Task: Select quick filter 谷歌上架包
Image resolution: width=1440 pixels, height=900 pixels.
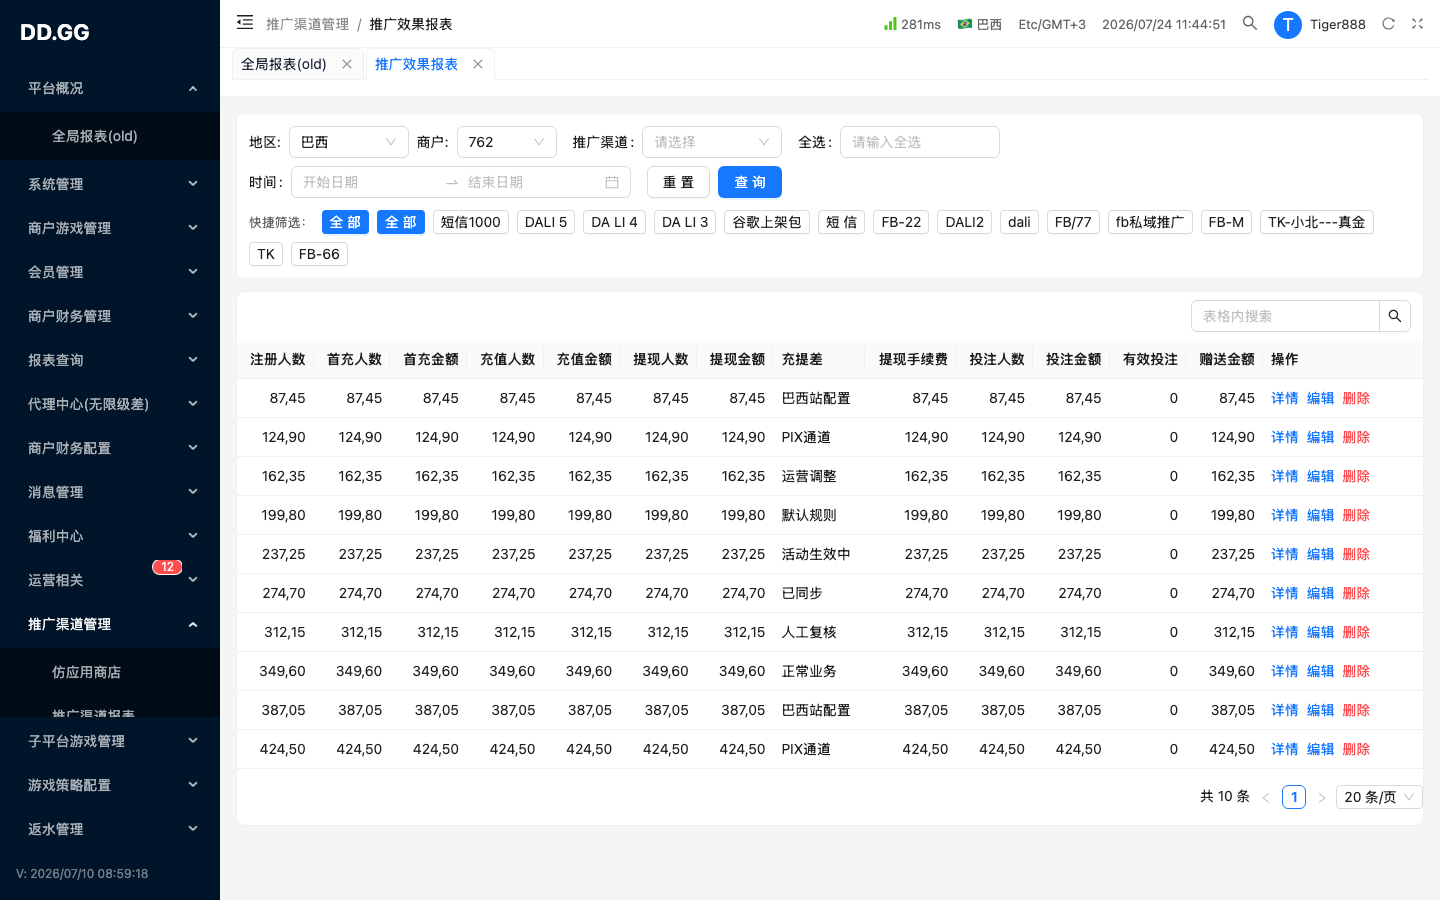Action: tap(767, 222)
